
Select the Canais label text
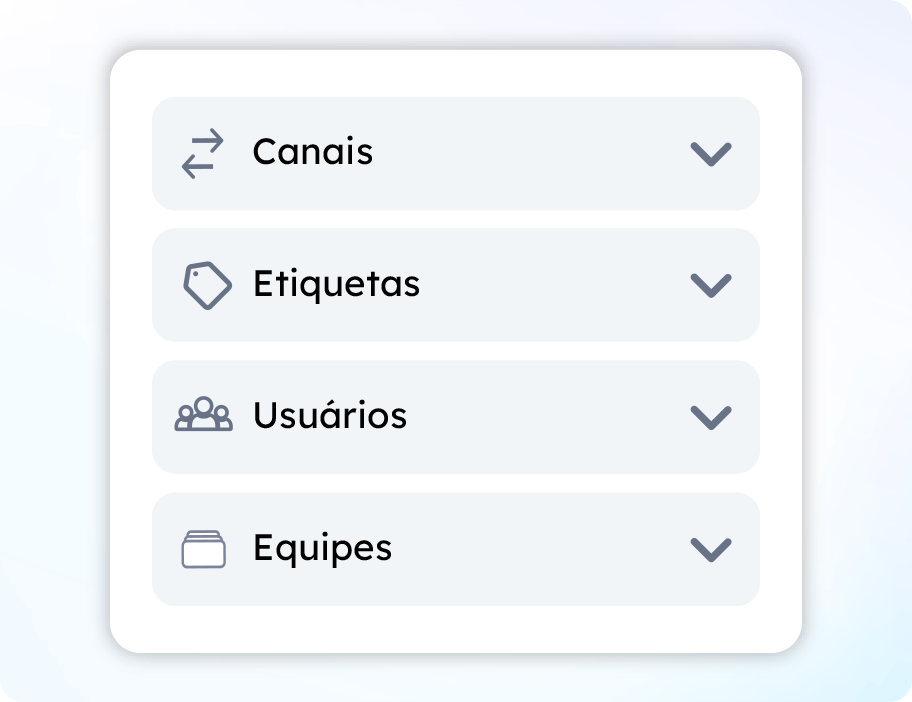(312, 152)
